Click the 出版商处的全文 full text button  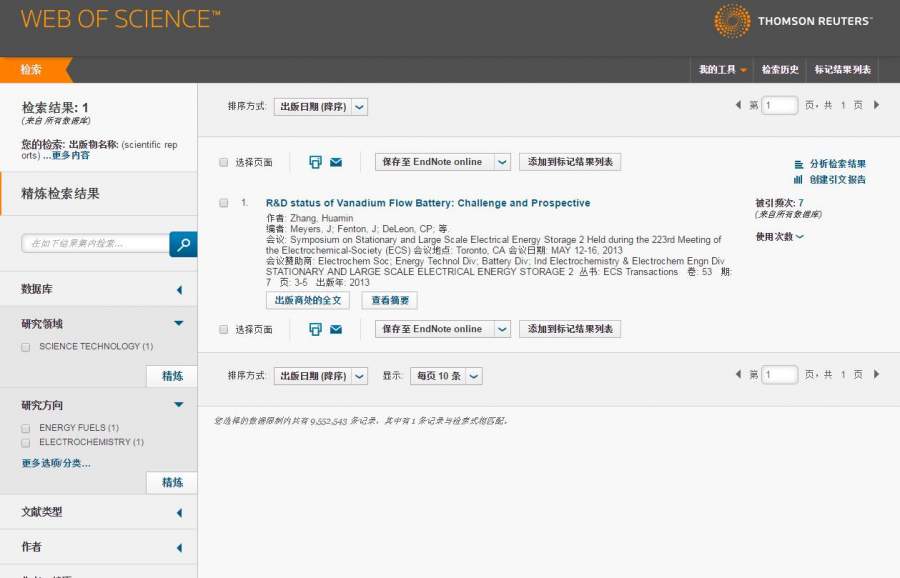tap(308, 300)
